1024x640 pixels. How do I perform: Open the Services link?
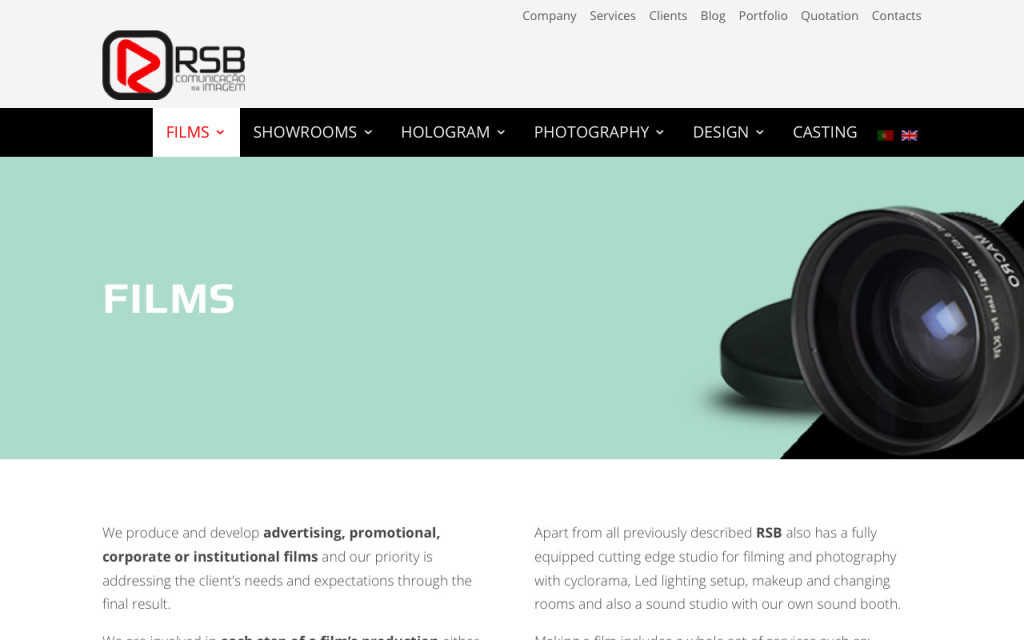pos(613,16)
